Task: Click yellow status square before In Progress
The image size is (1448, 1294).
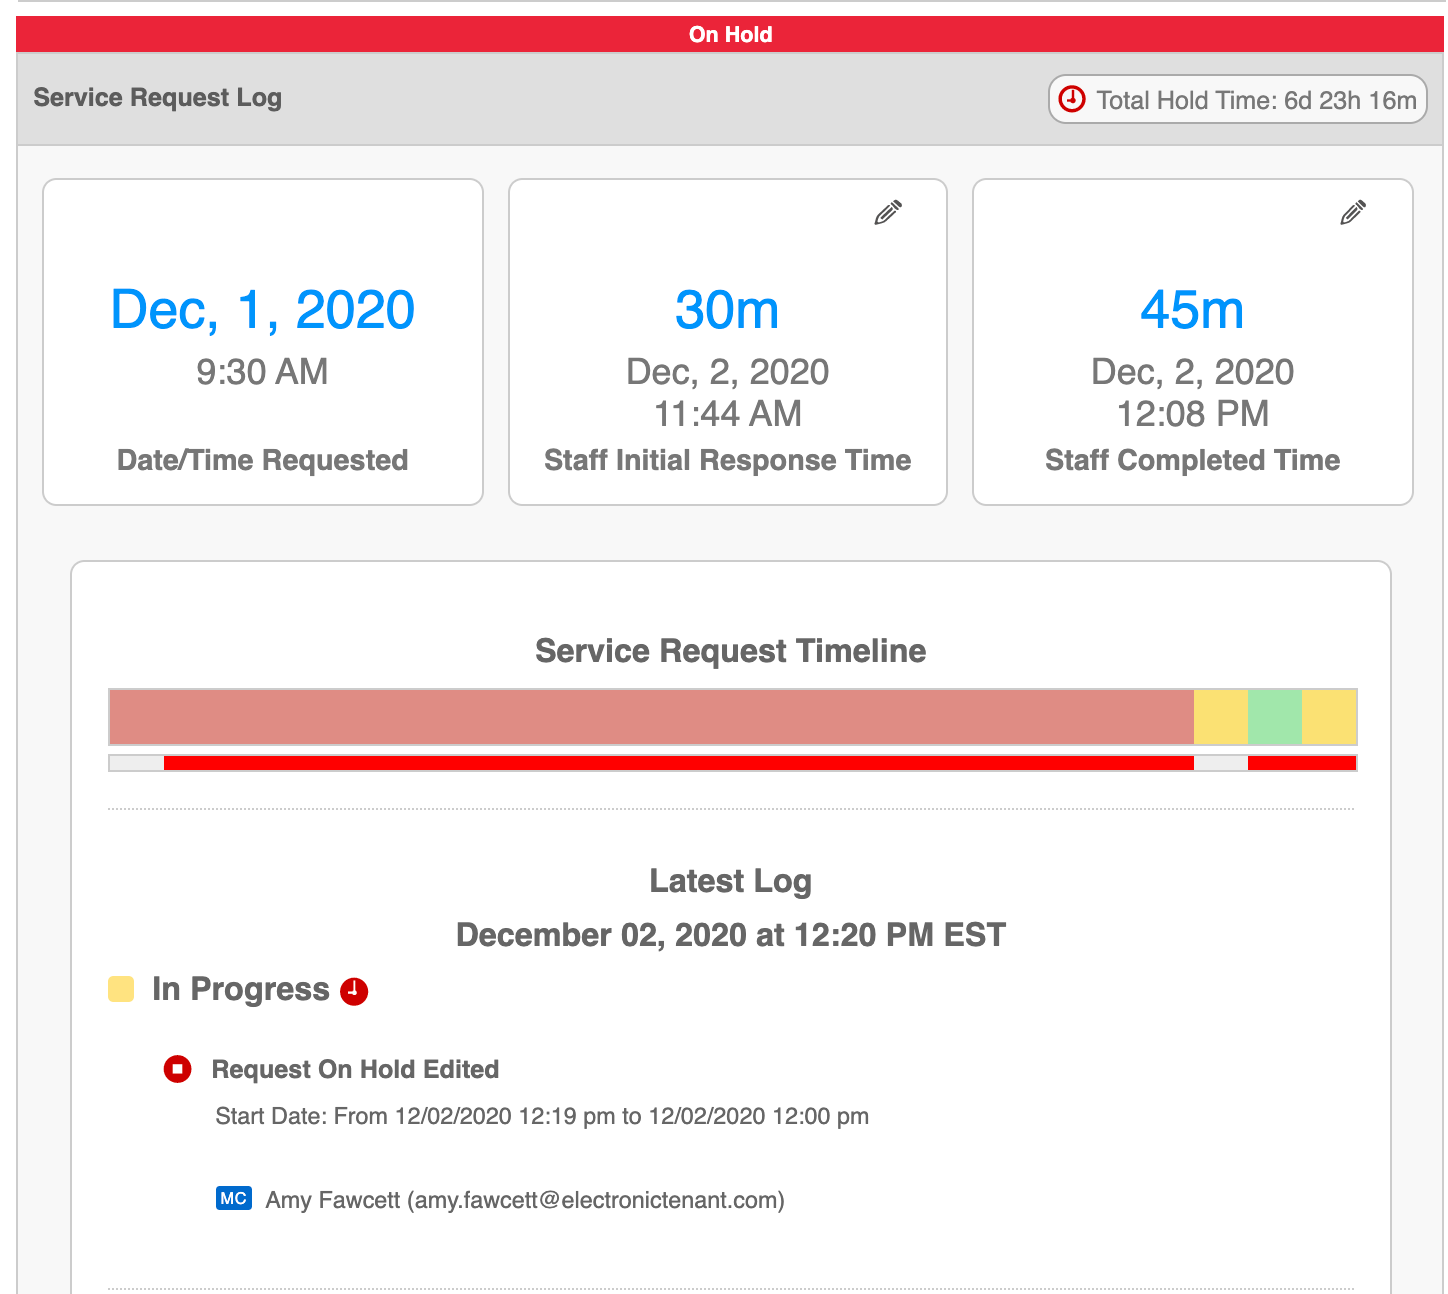Action: (121, 989)
